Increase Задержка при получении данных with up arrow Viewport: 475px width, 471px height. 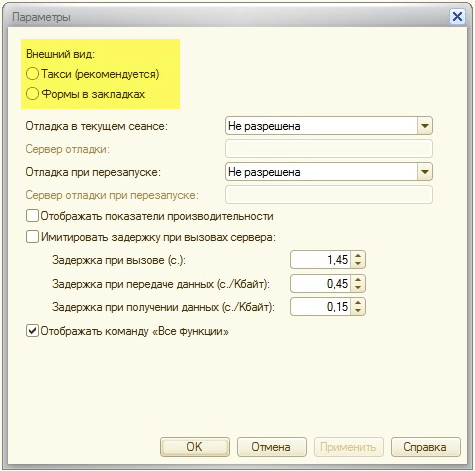(358, 303)
